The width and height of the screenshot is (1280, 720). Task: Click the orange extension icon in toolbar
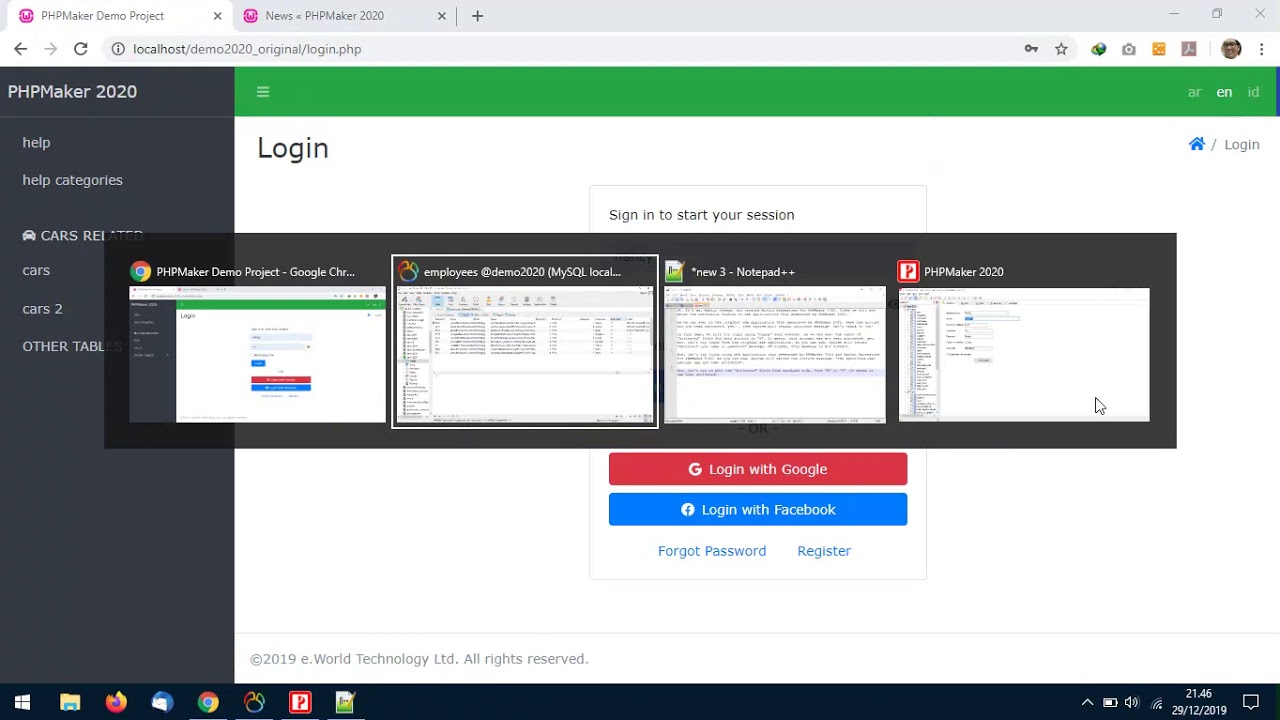[1159, 49]
